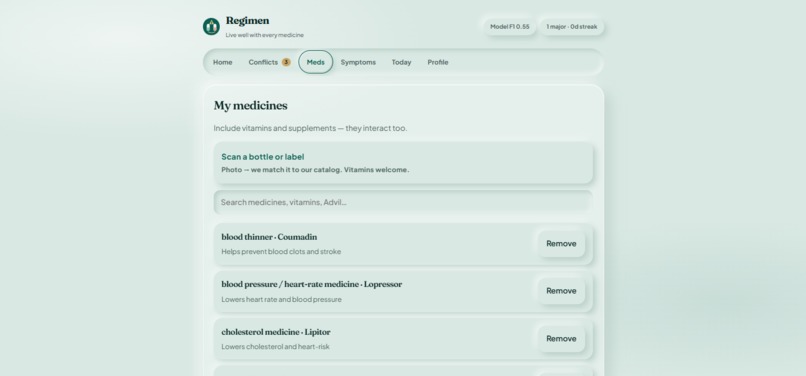Image resolution: width=806 pixels, height=376 pixels.
Task: Click 'Helps prevent blood clots and stroke' text
Action: coord(281,252)
